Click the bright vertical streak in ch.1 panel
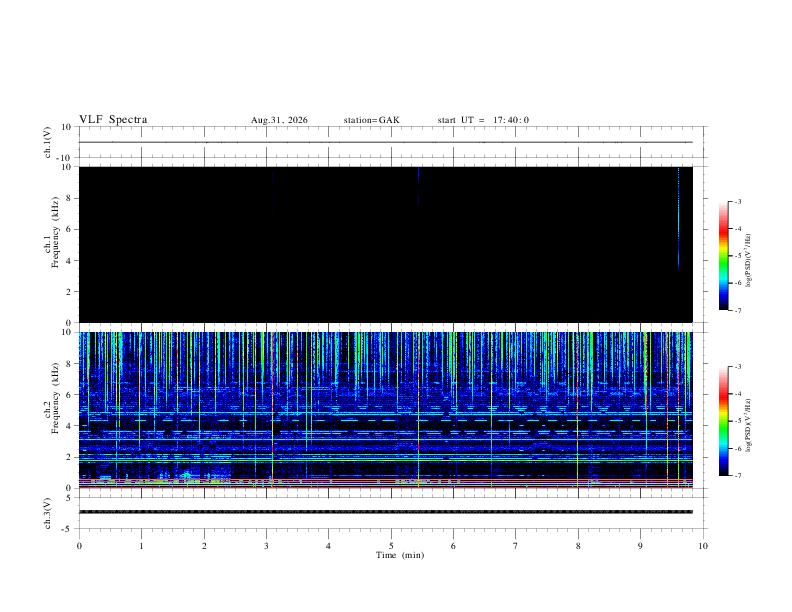Image resolution: width=792 pixels, height=612 pixels. click(x=678, y=222)
